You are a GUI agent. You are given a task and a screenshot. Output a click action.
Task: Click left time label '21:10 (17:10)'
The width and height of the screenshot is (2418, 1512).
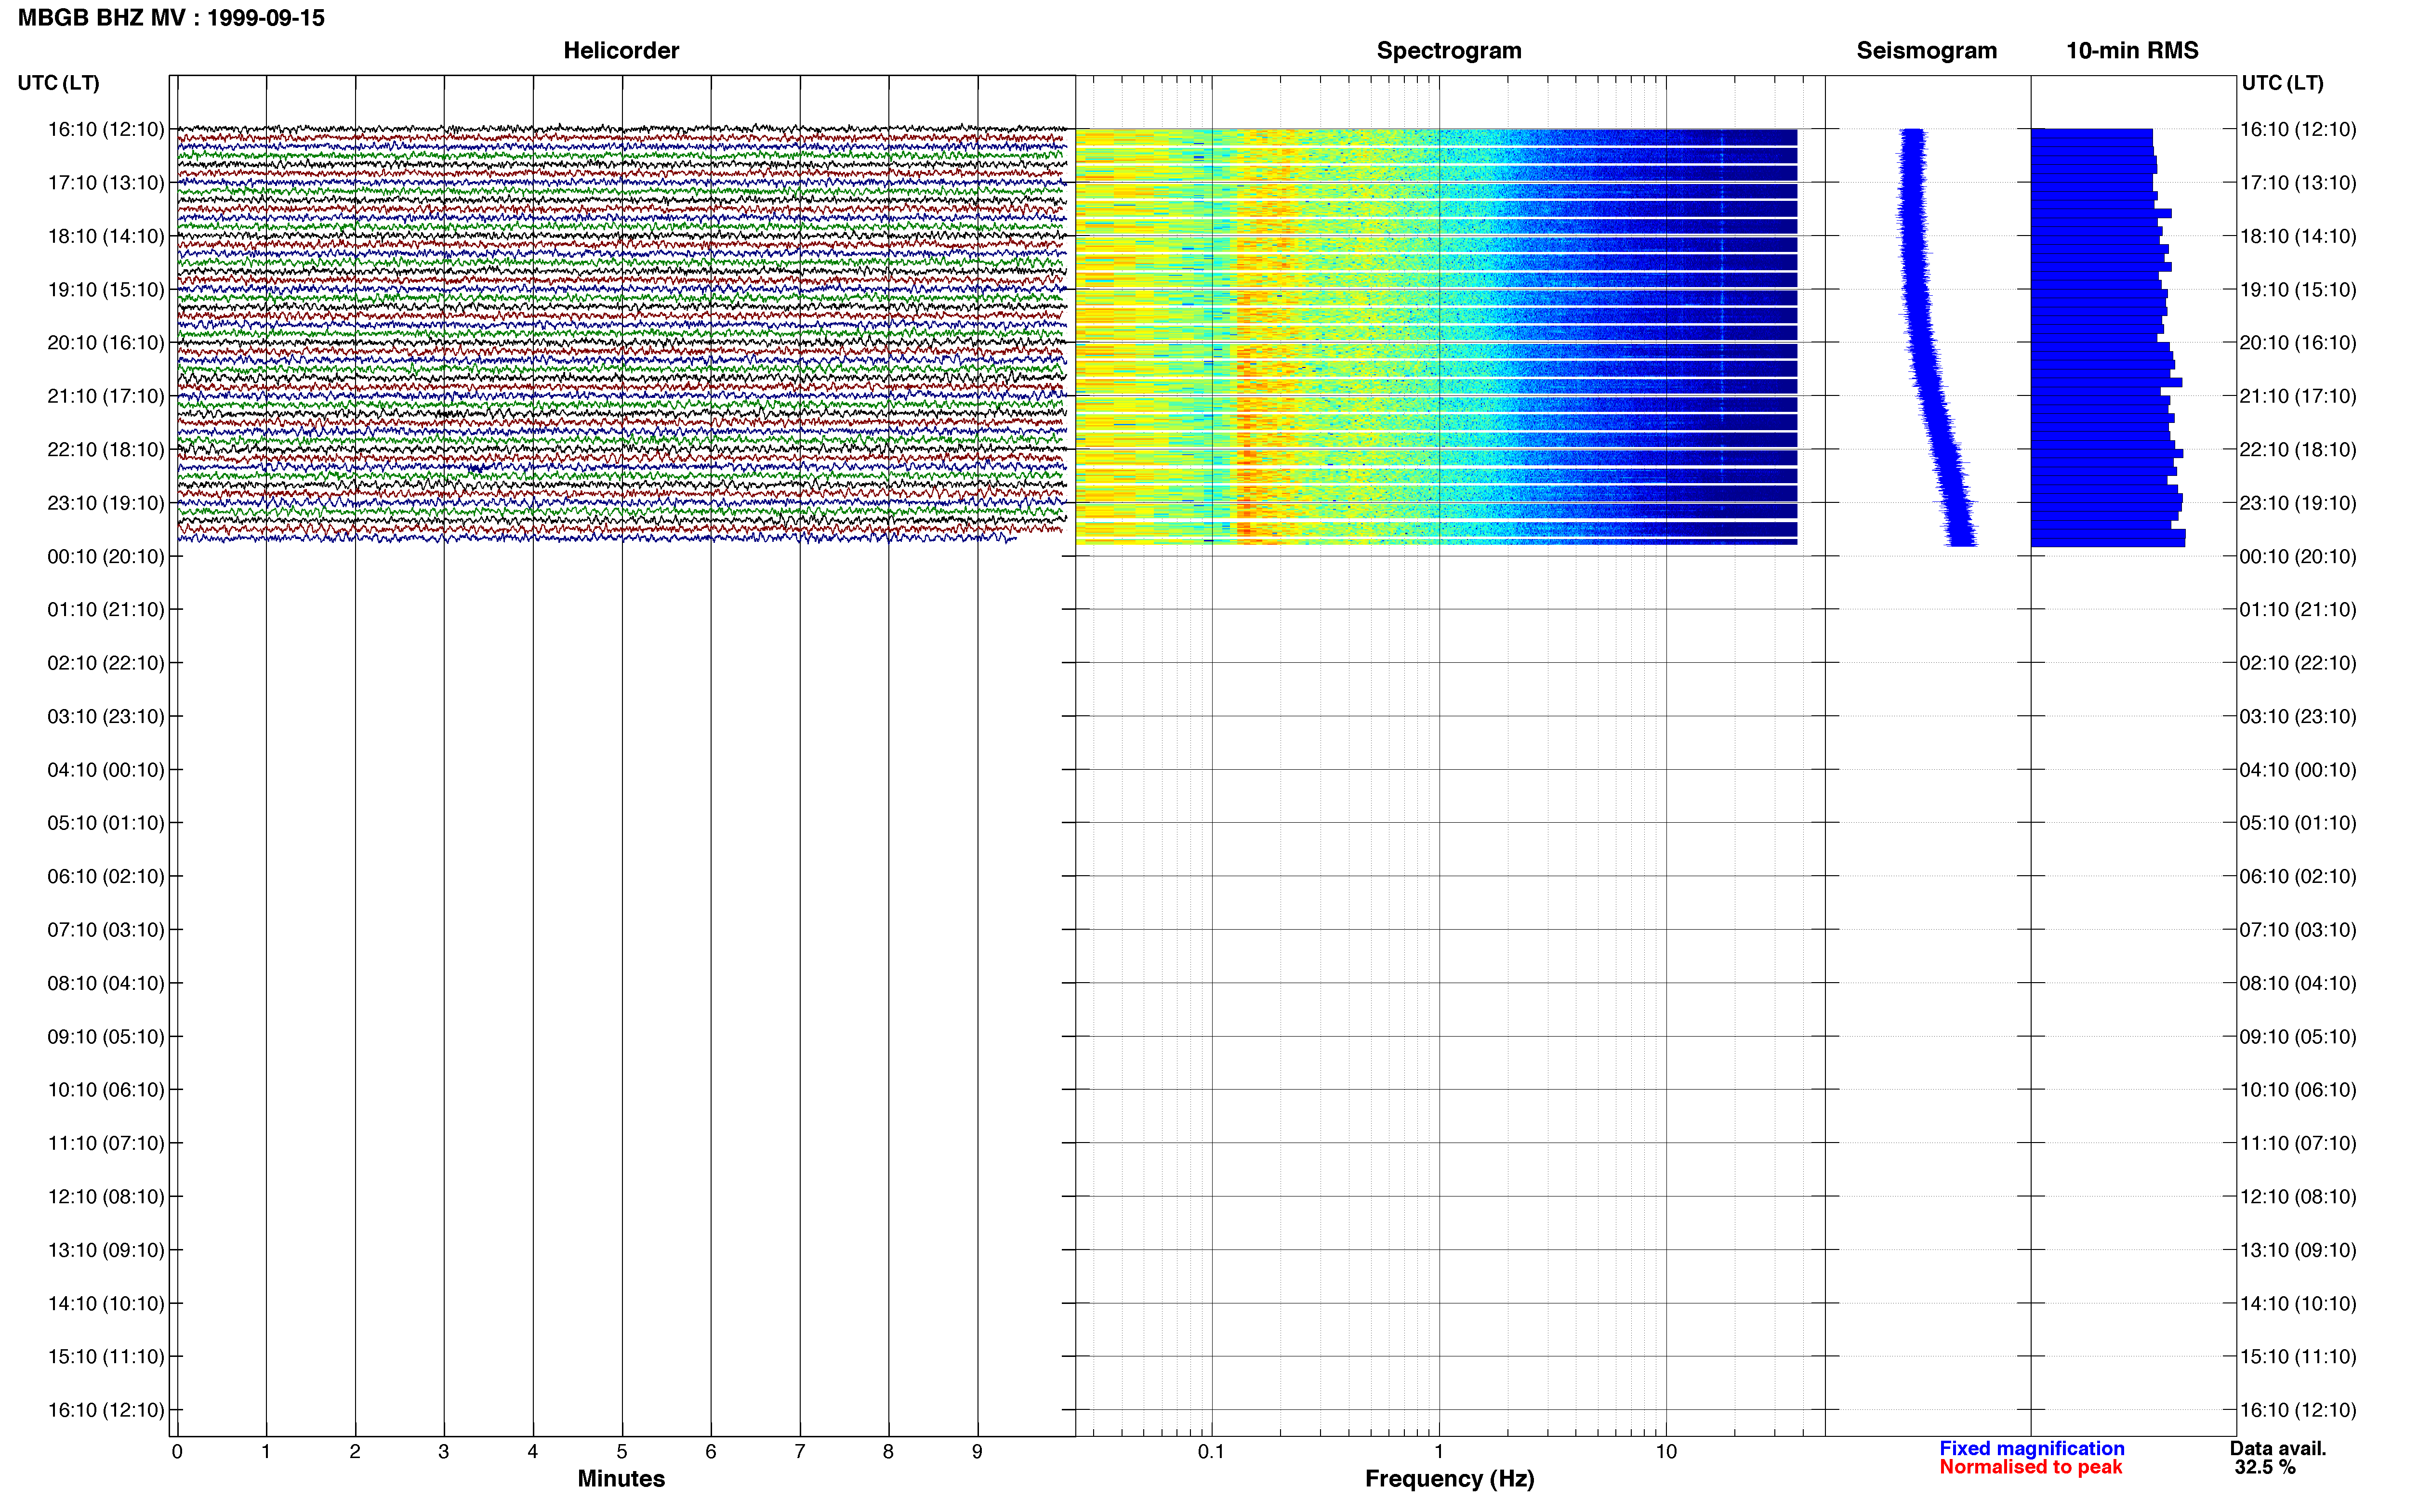point(106,396)
